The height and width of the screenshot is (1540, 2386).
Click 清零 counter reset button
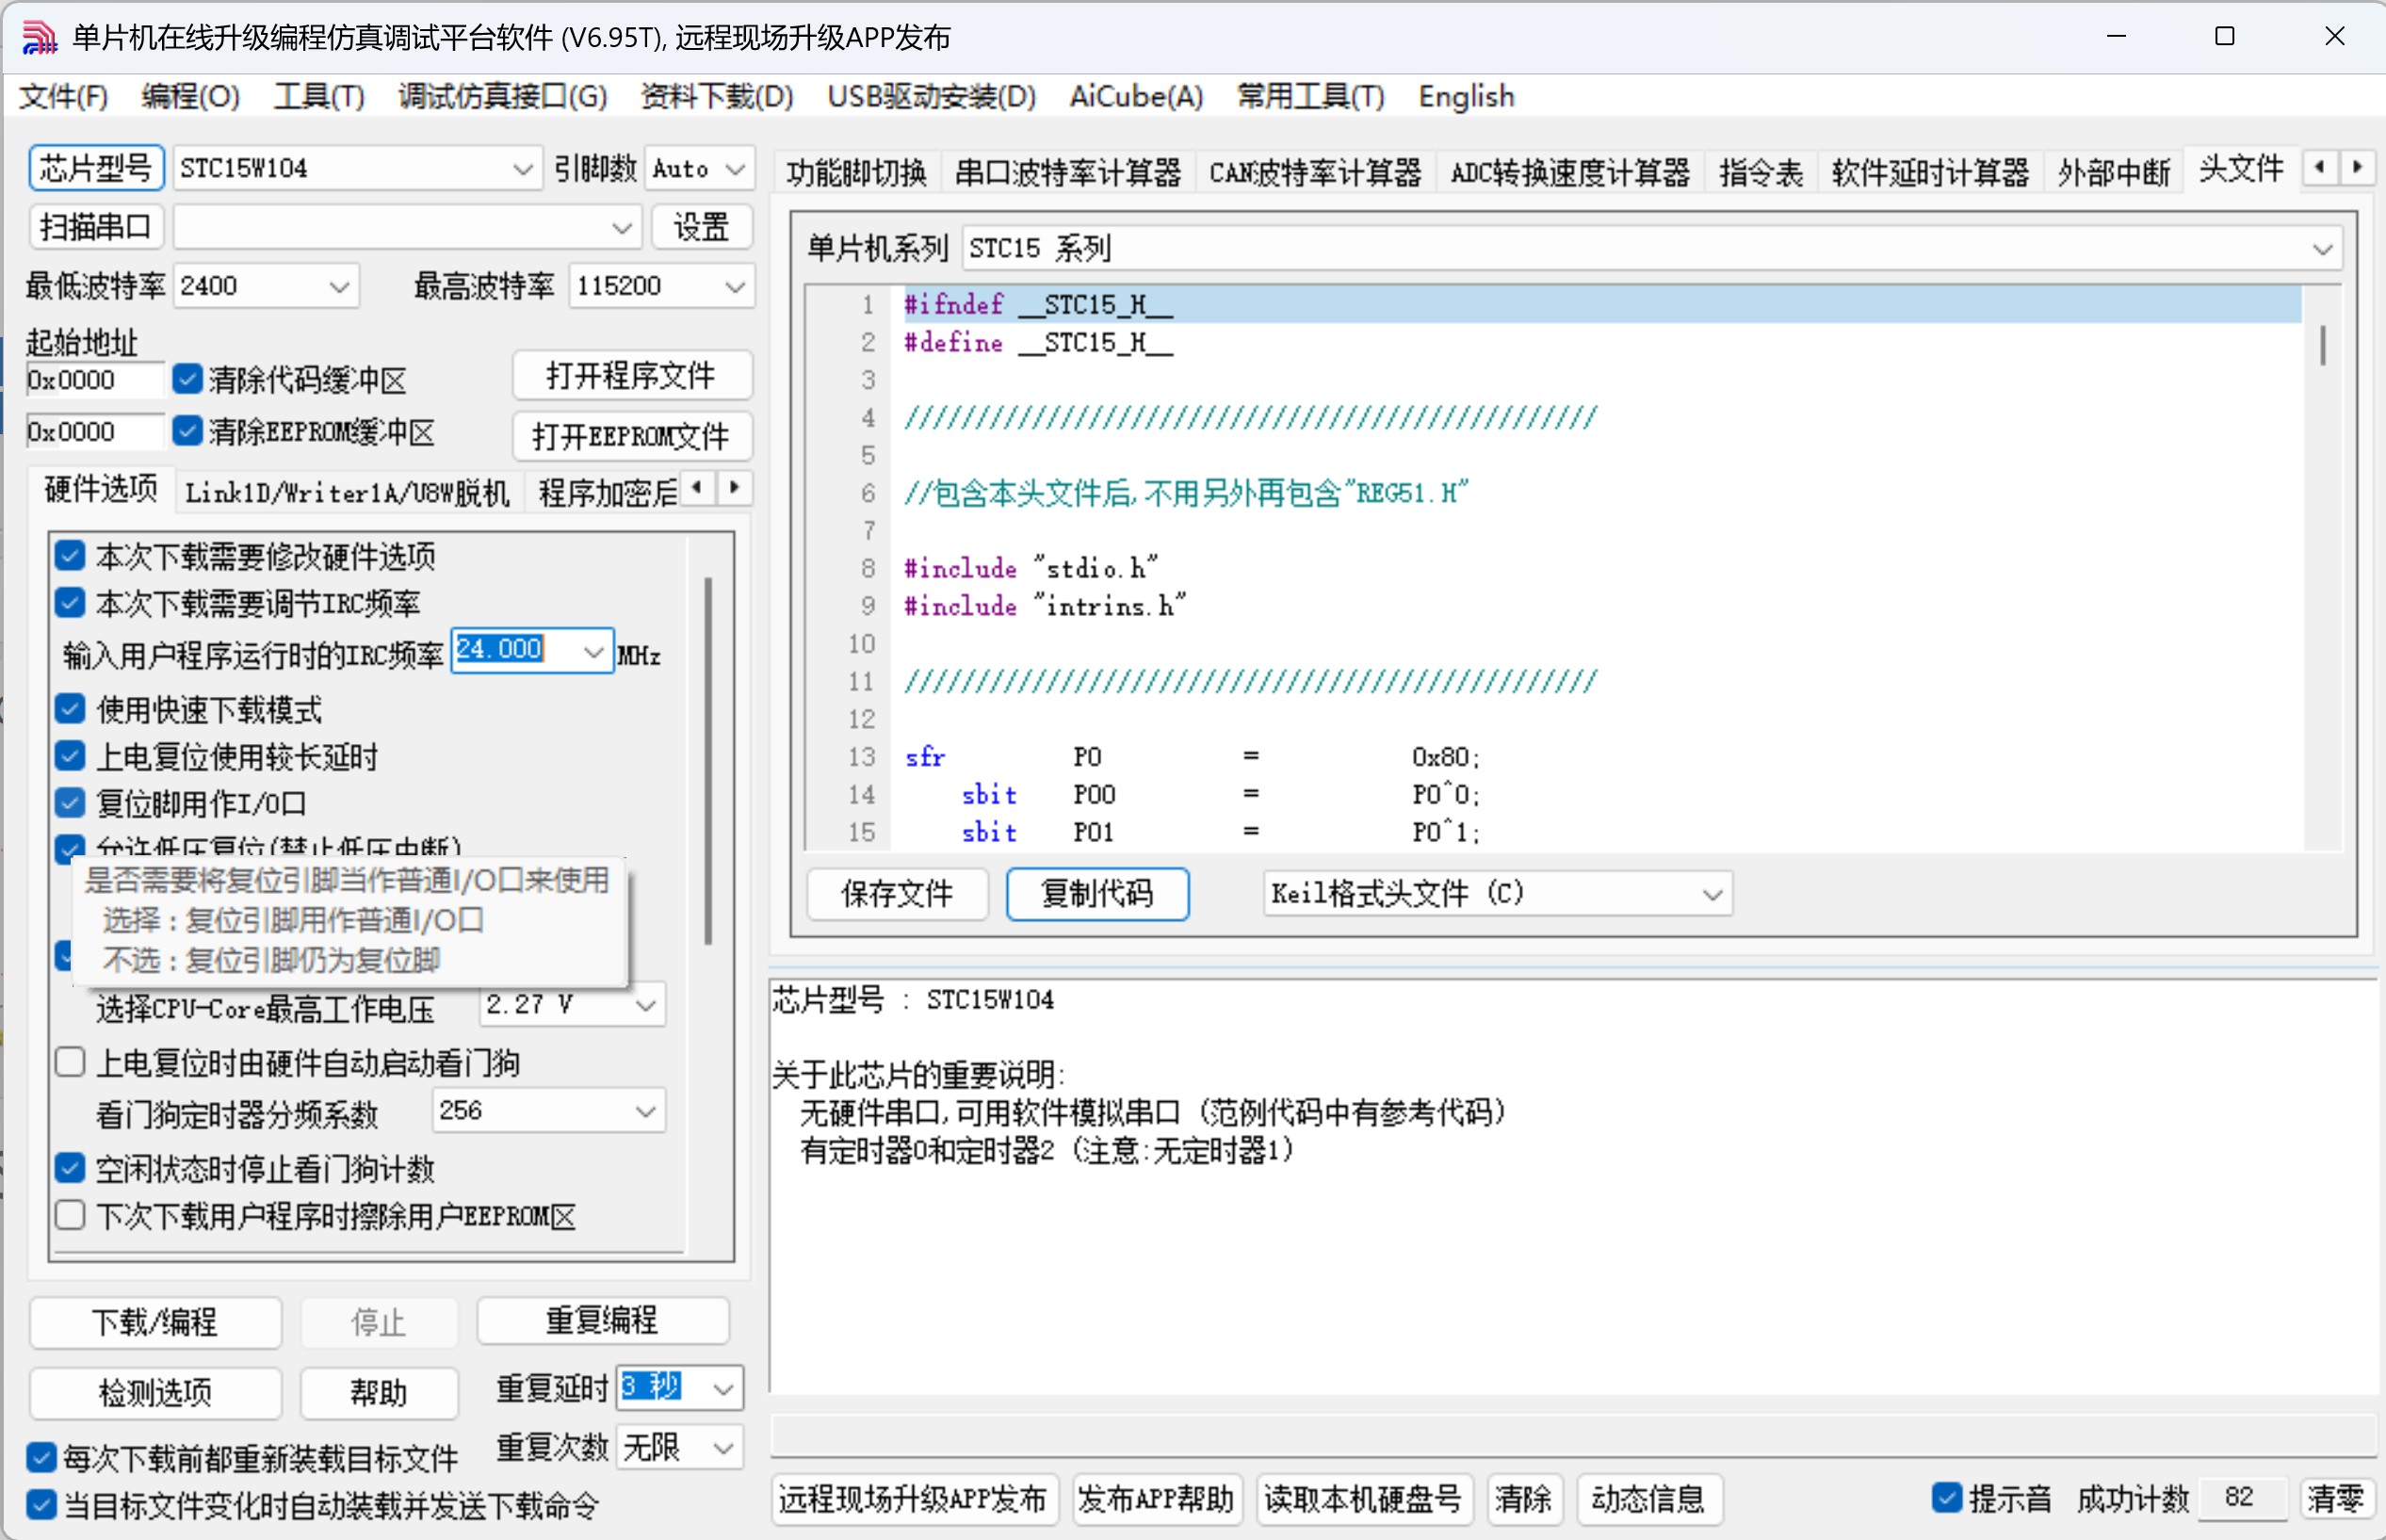[x=2335, y=1497]
